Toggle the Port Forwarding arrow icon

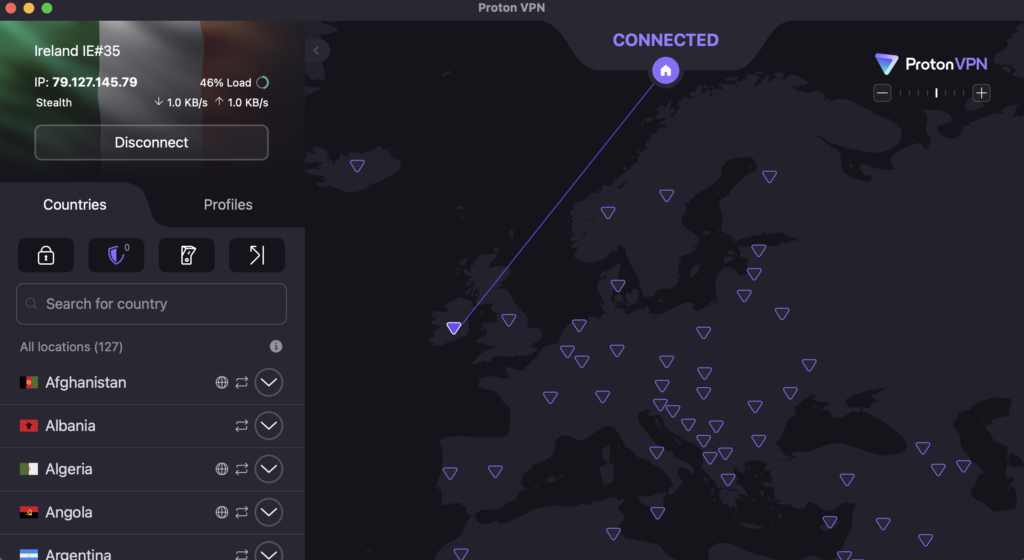257,255
